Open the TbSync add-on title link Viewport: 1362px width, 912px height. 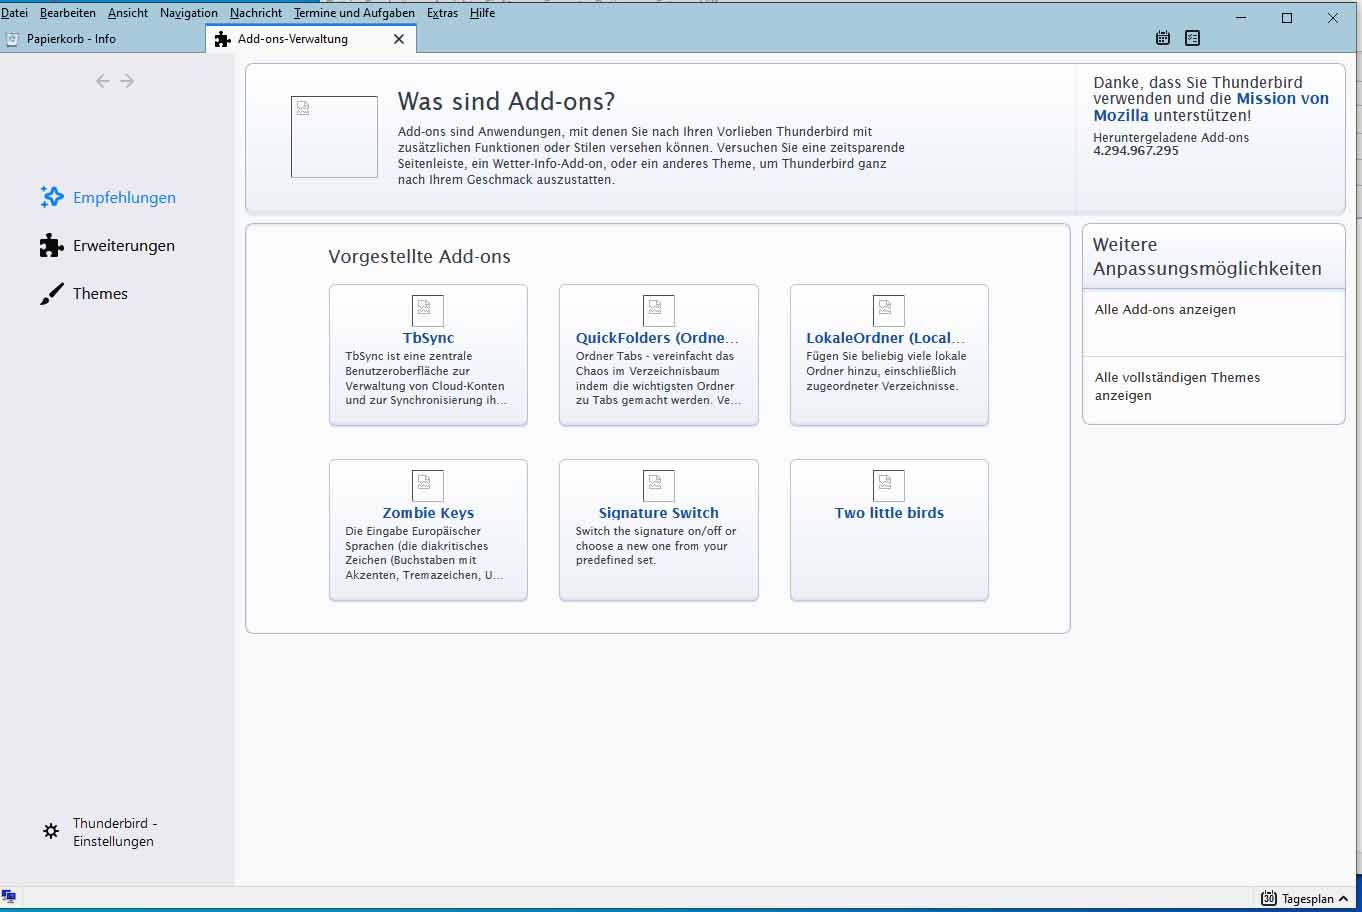pos(428,338)
